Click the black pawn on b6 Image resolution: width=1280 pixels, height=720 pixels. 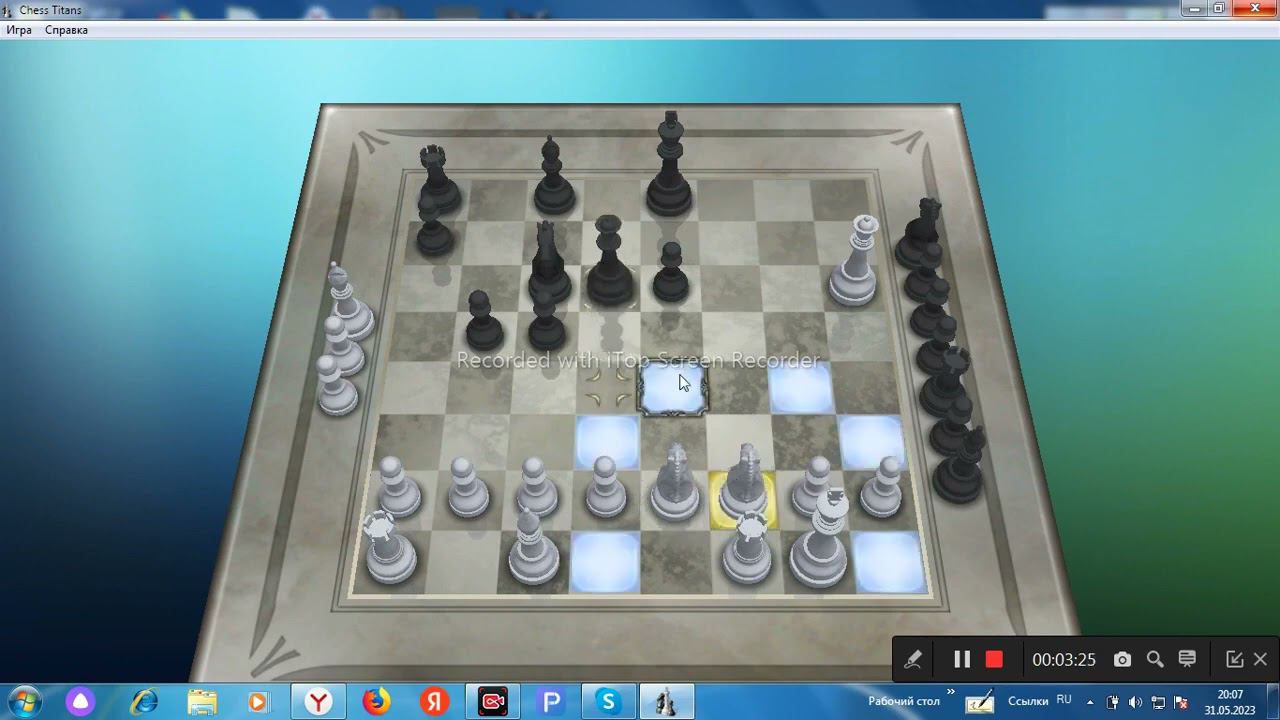(x=482, y=320)
